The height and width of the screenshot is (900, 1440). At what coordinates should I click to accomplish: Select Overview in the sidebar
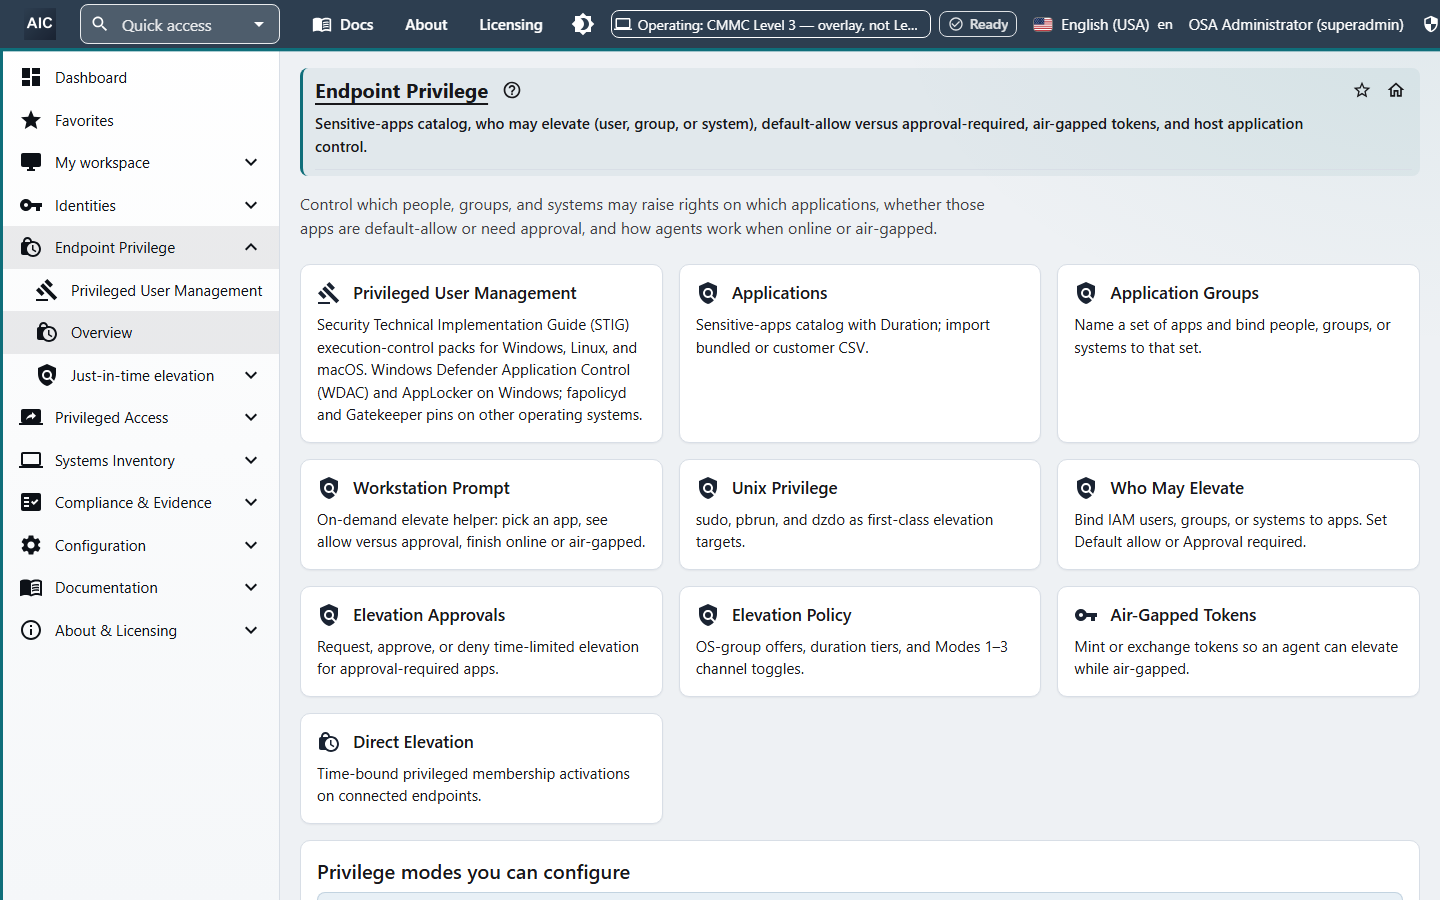point(142,332)
